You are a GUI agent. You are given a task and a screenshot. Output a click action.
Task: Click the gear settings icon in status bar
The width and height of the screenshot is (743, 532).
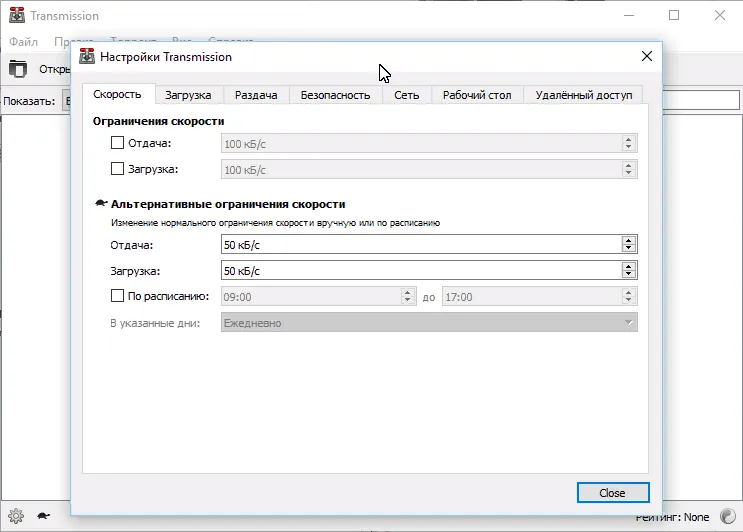coord(16,516)
